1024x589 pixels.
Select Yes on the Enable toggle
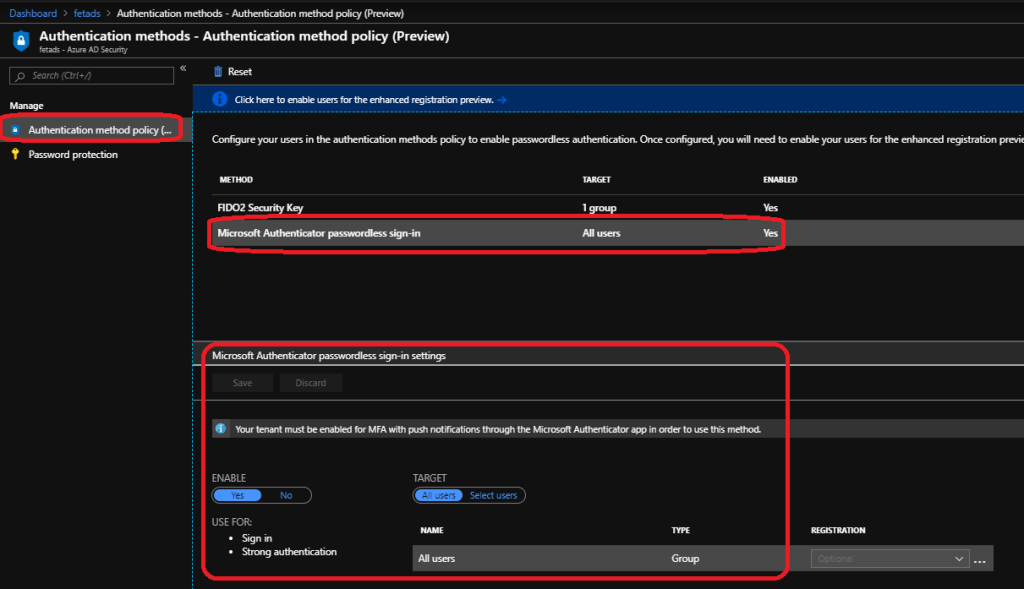[x=237, y=494]
